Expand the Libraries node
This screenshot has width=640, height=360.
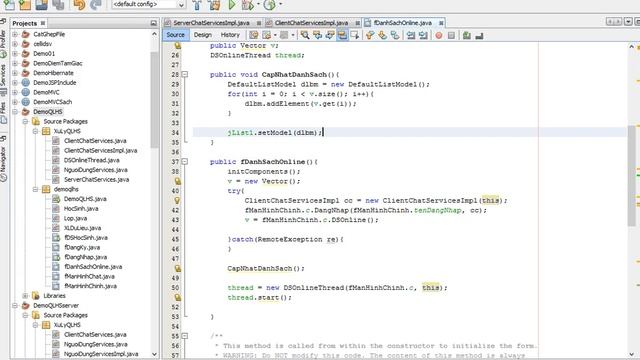[25, 296]
